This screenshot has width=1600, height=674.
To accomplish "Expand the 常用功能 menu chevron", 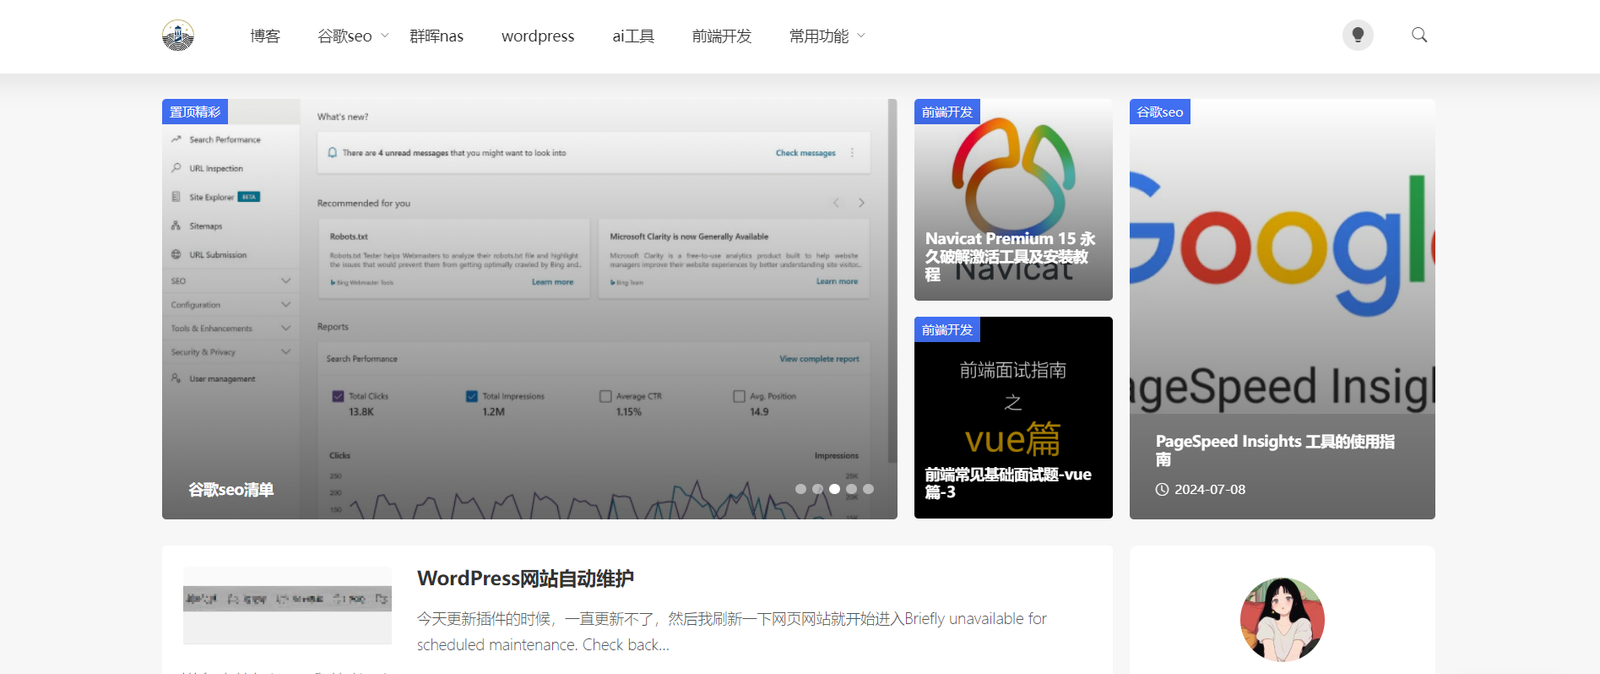I will [861, 36].
